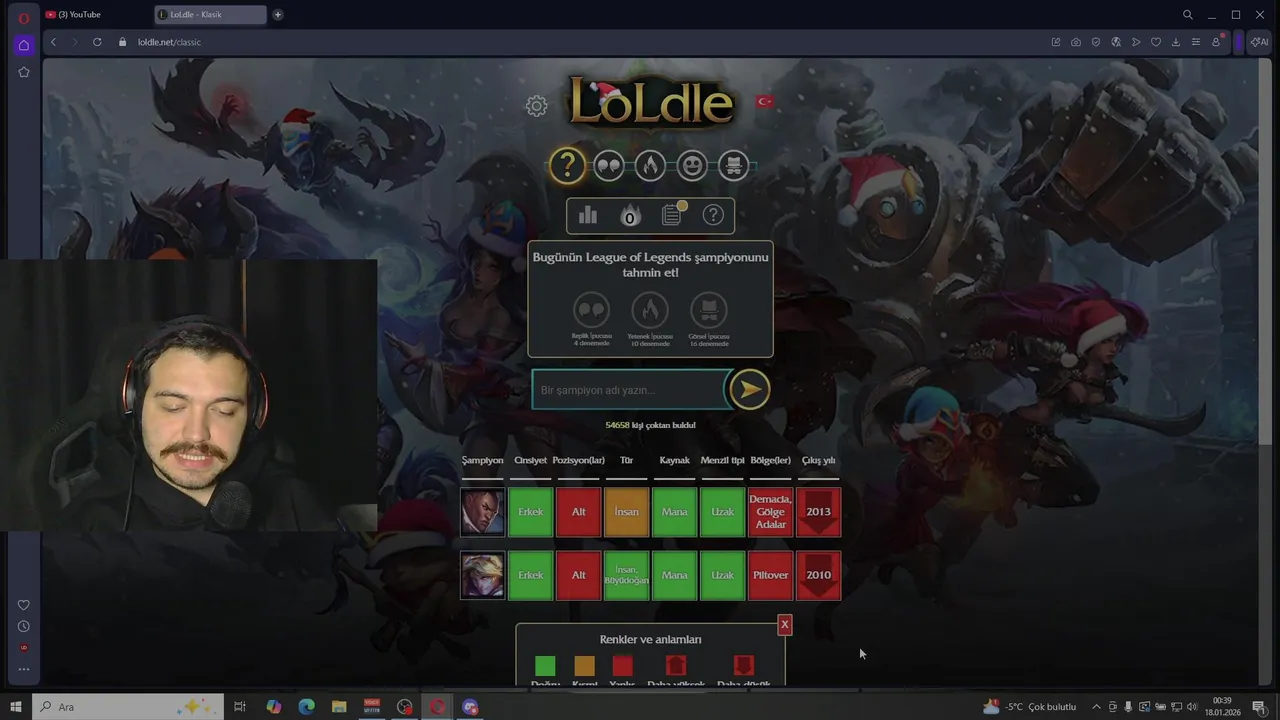Click the '2013' release year cell
The width and height of the screenshot is (1280, 720).
[818, 512]
